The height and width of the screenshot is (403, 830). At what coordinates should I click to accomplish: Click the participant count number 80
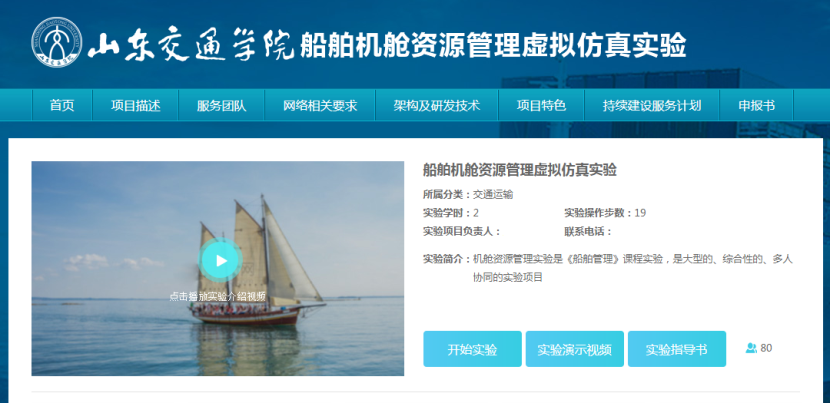(x=766, y=348)
